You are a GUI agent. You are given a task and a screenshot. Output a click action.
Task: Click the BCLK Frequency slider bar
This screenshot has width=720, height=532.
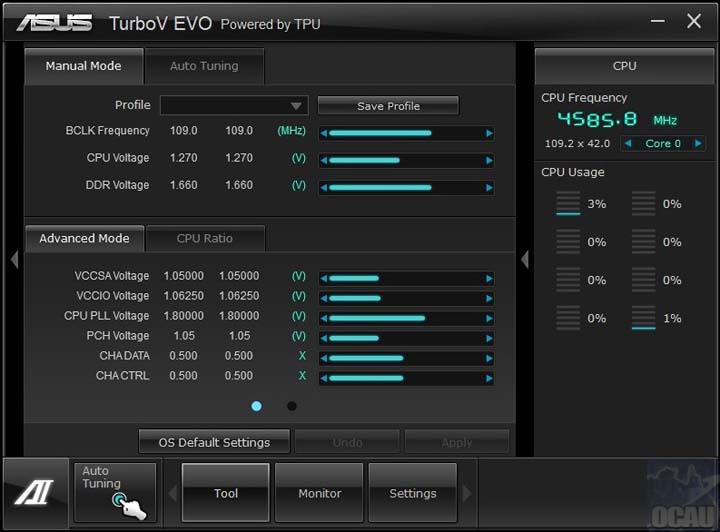point(406,134)
